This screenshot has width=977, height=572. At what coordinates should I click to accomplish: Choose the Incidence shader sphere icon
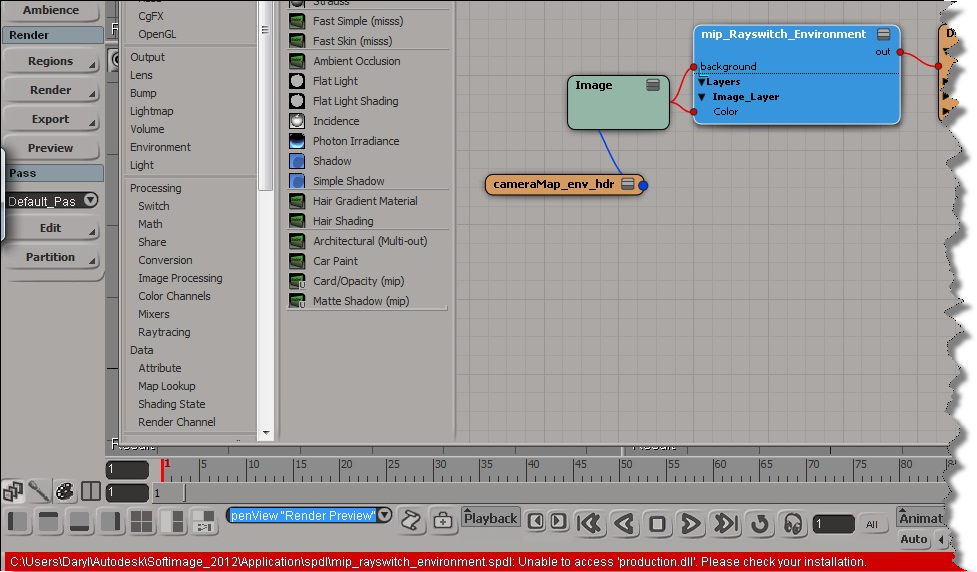click(x=297, y=121)
